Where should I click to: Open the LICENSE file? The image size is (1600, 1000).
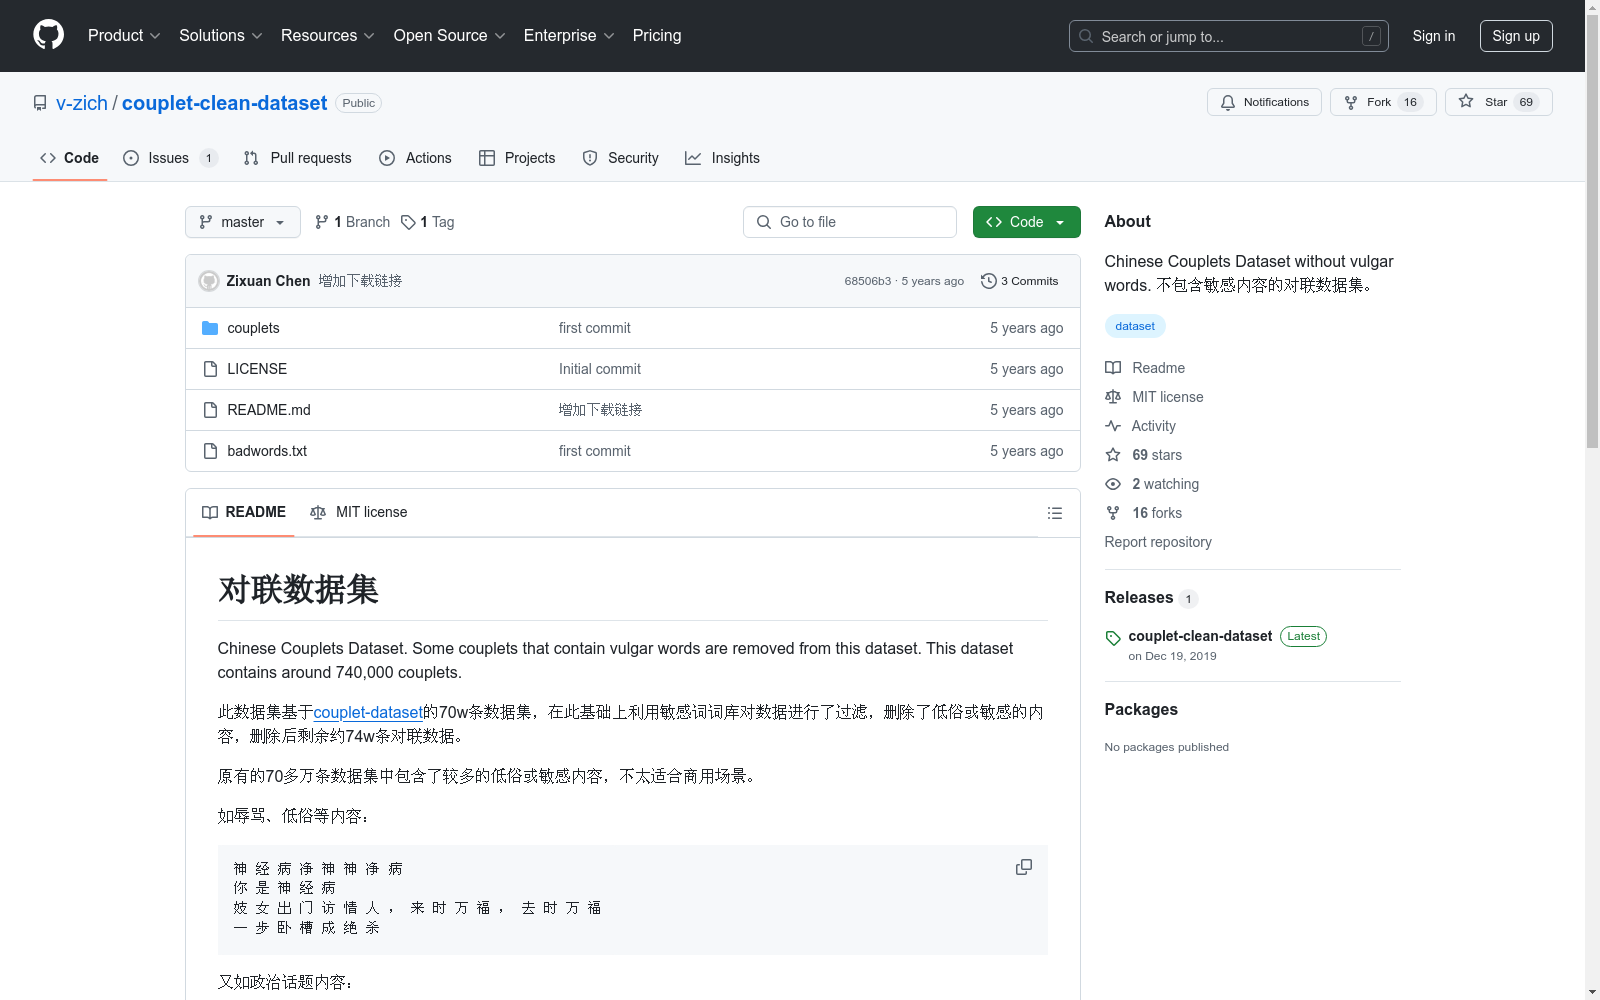tap(257, 369)
